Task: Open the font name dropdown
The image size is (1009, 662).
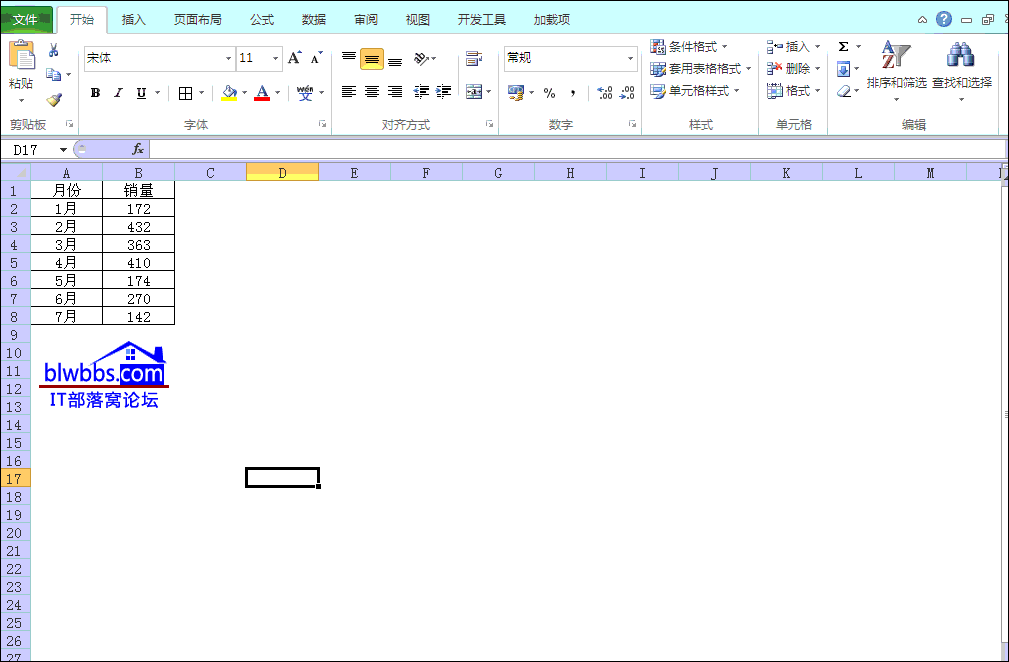Action: point(227,58)
